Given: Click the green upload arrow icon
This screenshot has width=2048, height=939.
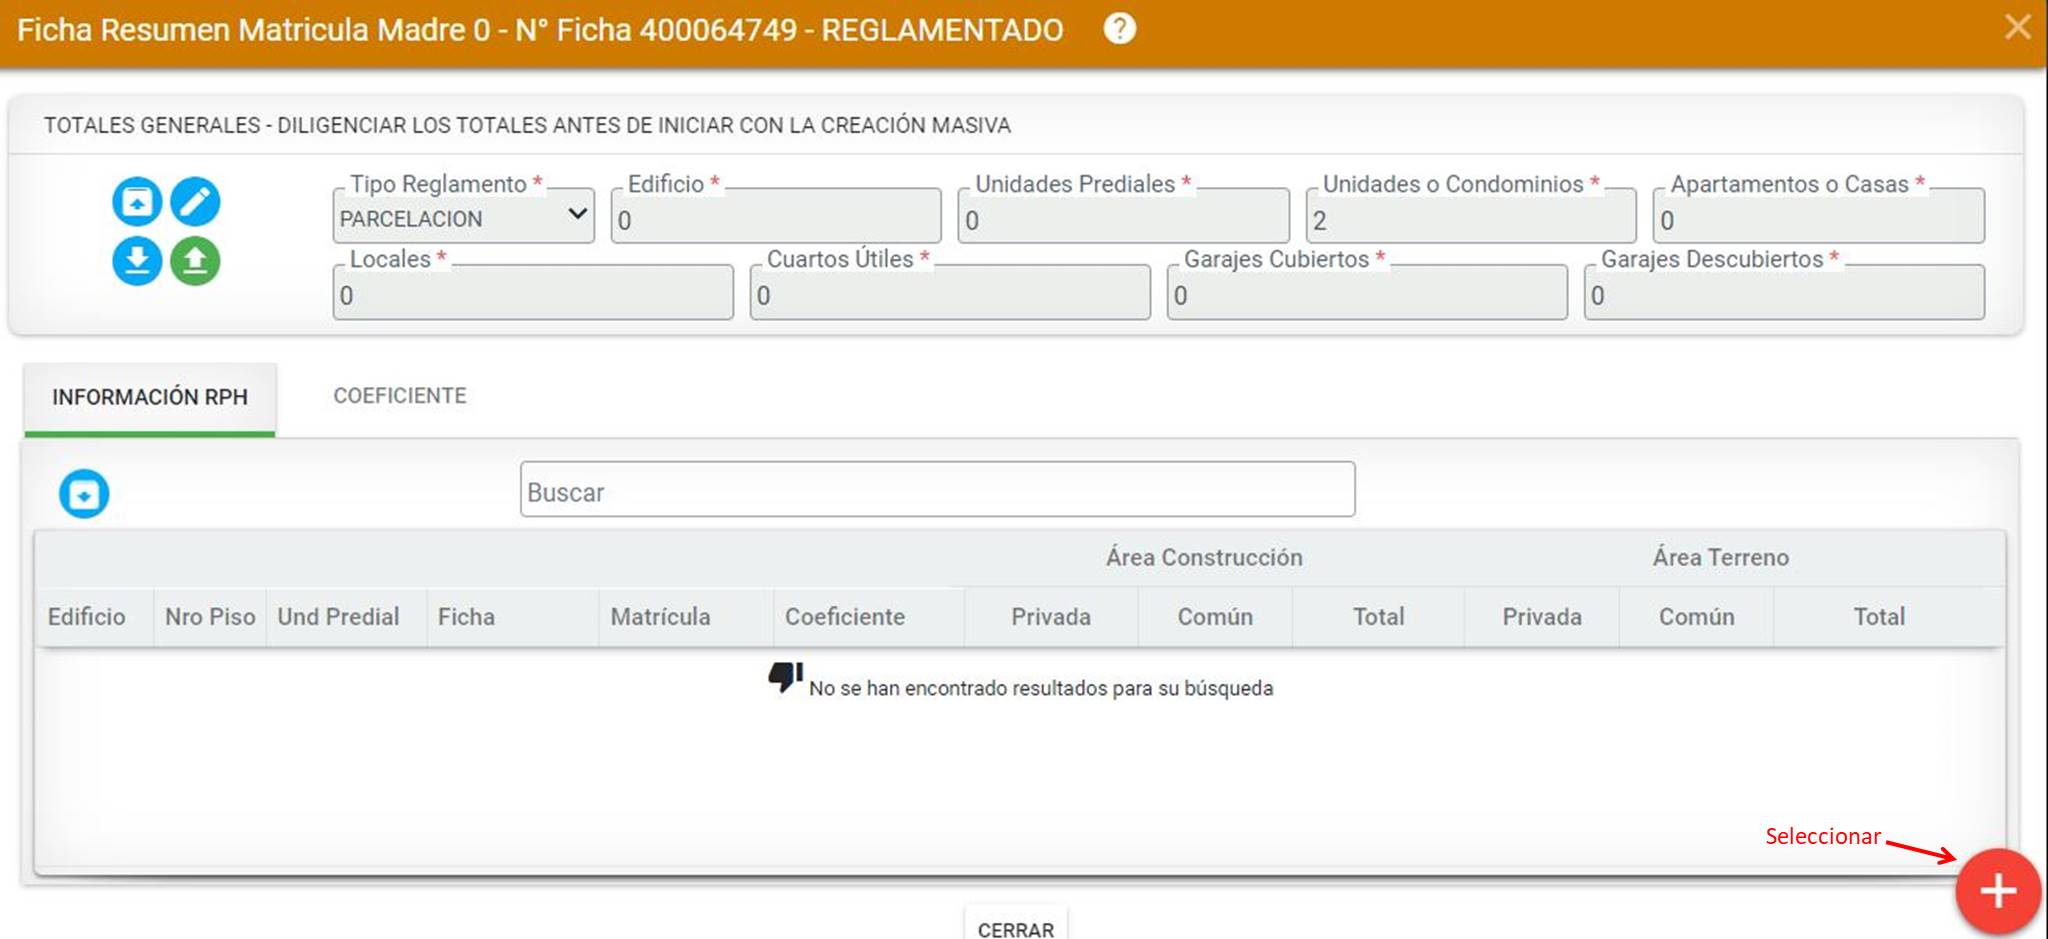Looking at the screenshot, I should (x=195, y=261).
